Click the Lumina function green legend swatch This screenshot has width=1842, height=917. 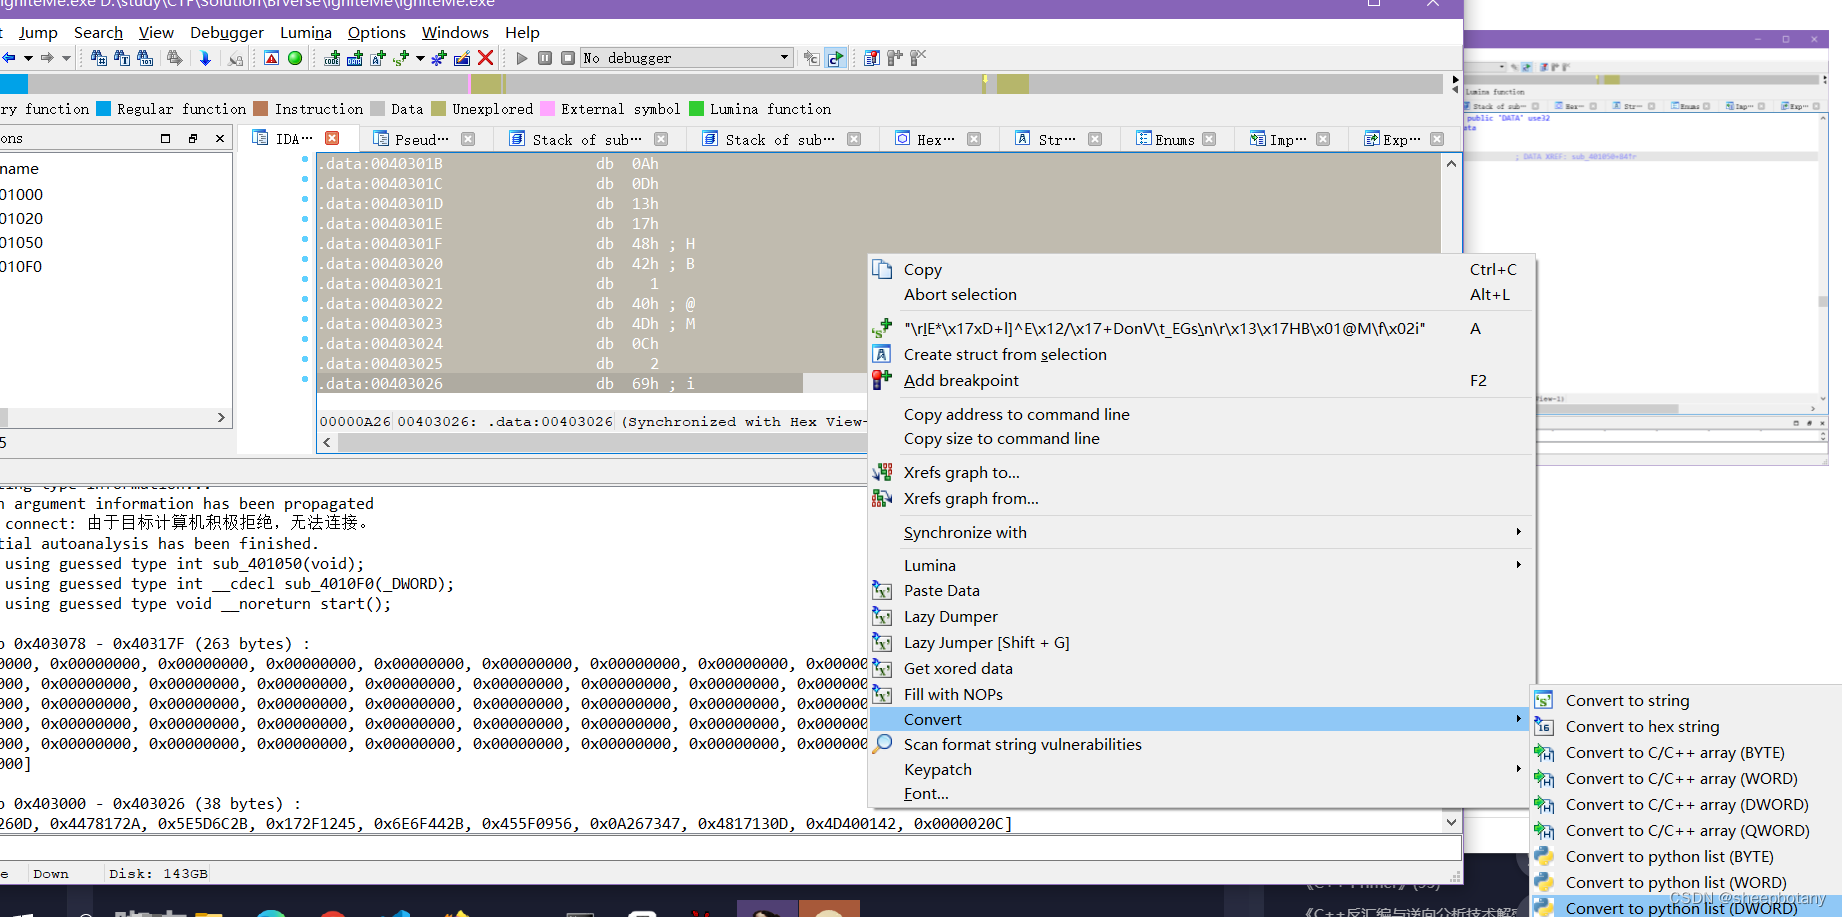click(x=696, y=109)
